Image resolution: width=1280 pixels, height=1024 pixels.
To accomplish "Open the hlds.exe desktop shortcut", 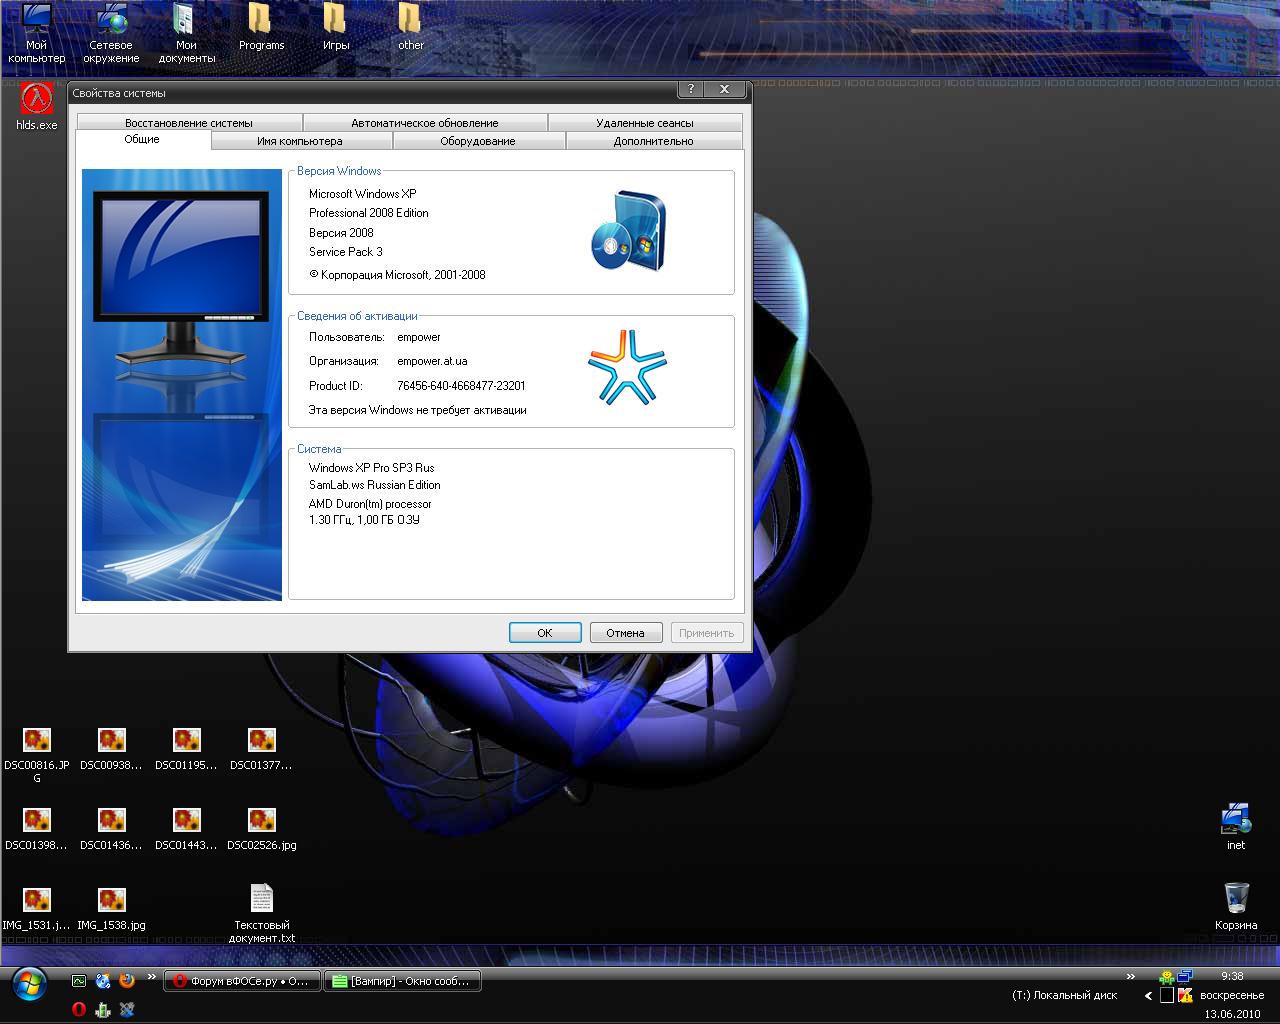I will 37,100.
